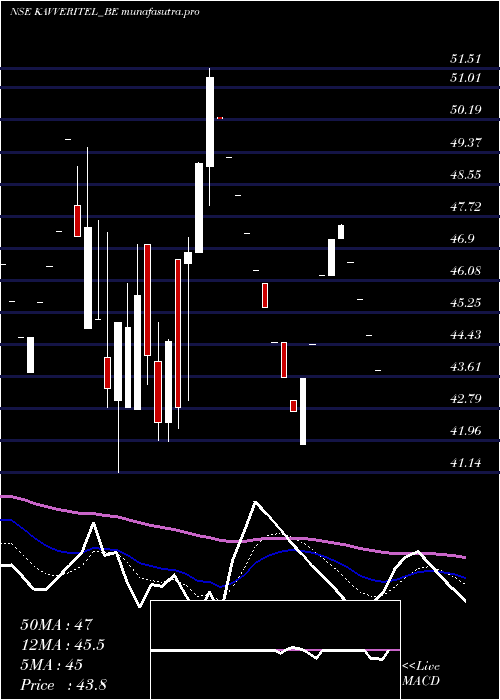500x700 pixels.
Task: Click the long red candlestick spanning 42.79 to 46.9
Action: pos(178,333)
